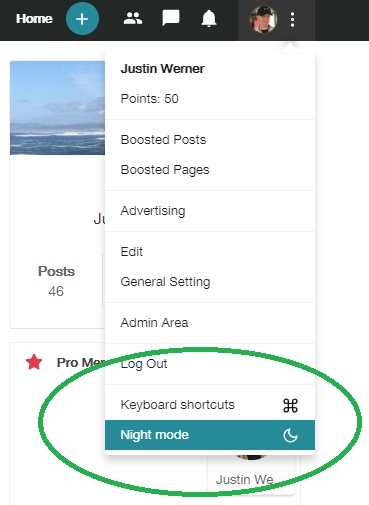Collapse menu with three-dots icon
This screenshot has height=505, width=369.
(292, 20)
